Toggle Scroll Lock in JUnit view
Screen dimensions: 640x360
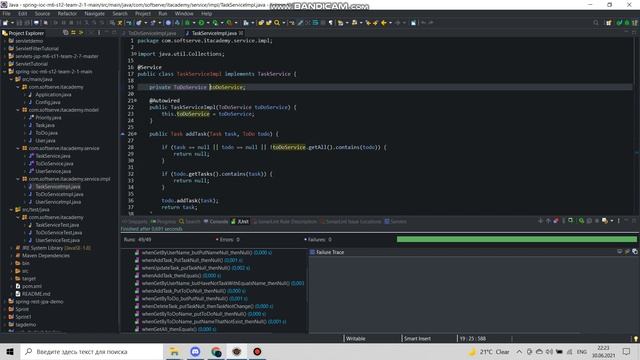click(570, 221)
